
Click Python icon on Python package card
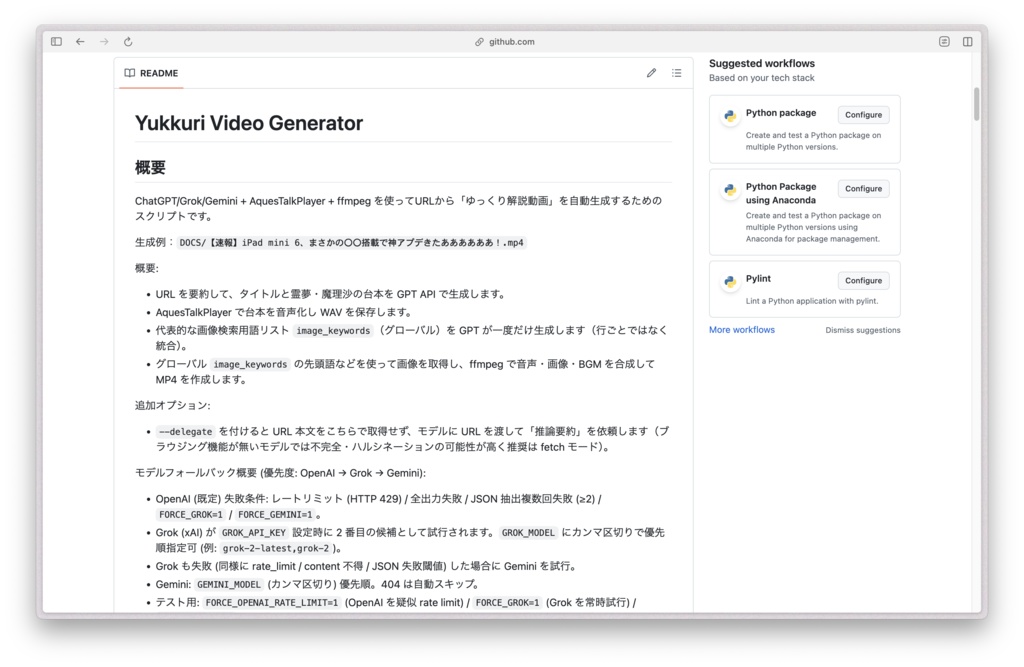tap(730, 116)
